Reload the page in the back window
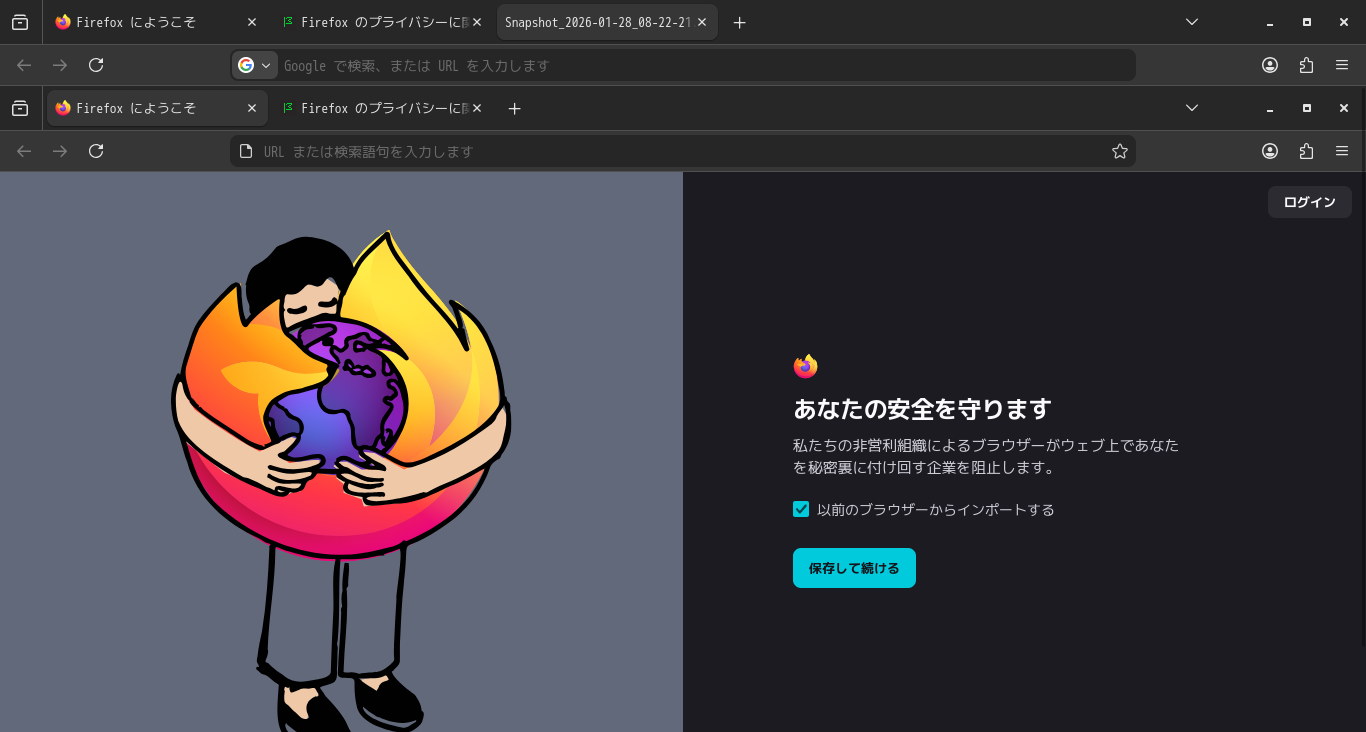Image resolution: width=1366 pixels, height=732 pixels. 96,65
